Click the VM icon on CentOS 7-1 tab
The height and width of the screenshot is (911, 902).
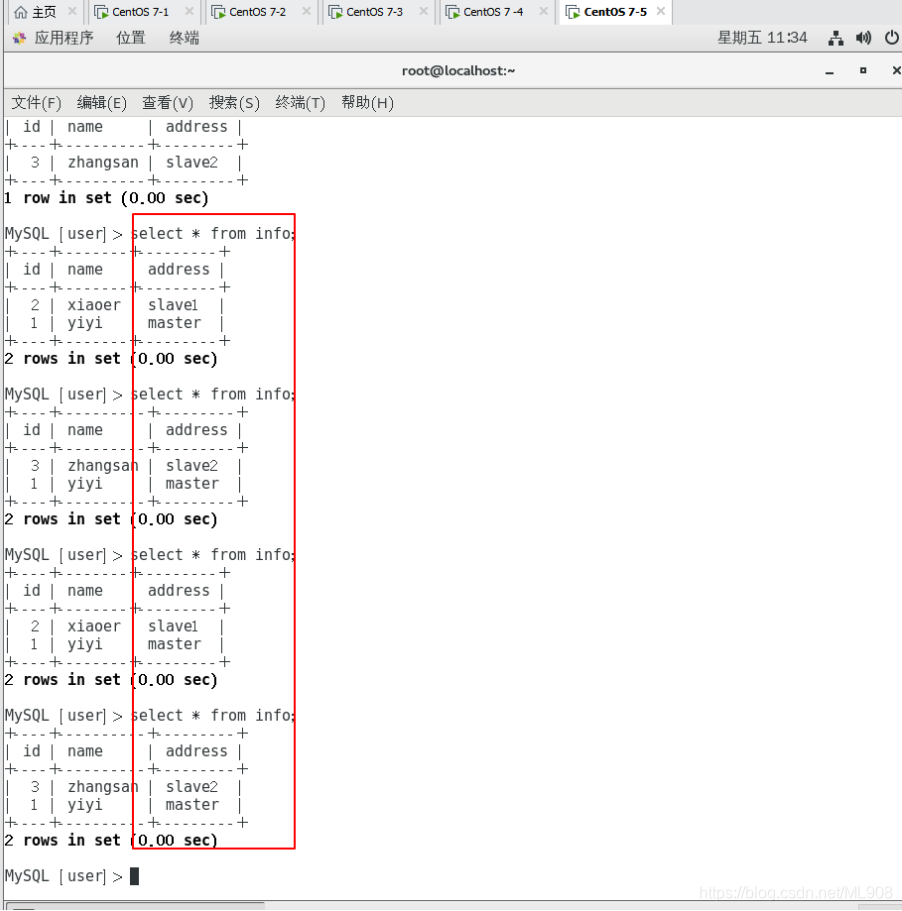(x=101, y=12)
